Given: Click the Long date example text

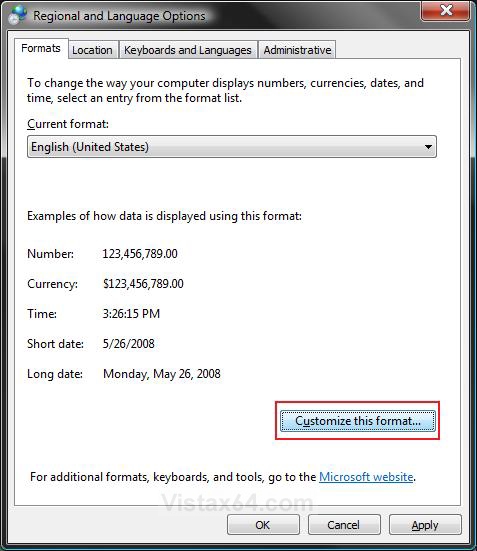Looking at the screenshot, I should 162,374.
